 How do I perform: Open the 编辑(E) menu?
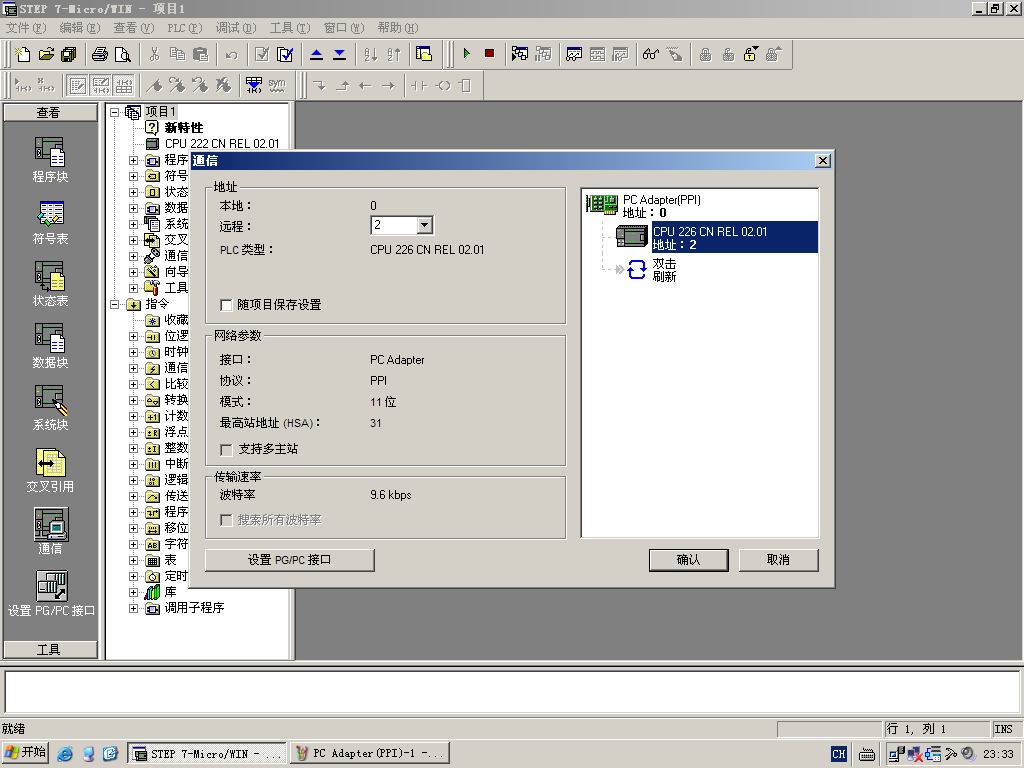[x=80, y=27]
